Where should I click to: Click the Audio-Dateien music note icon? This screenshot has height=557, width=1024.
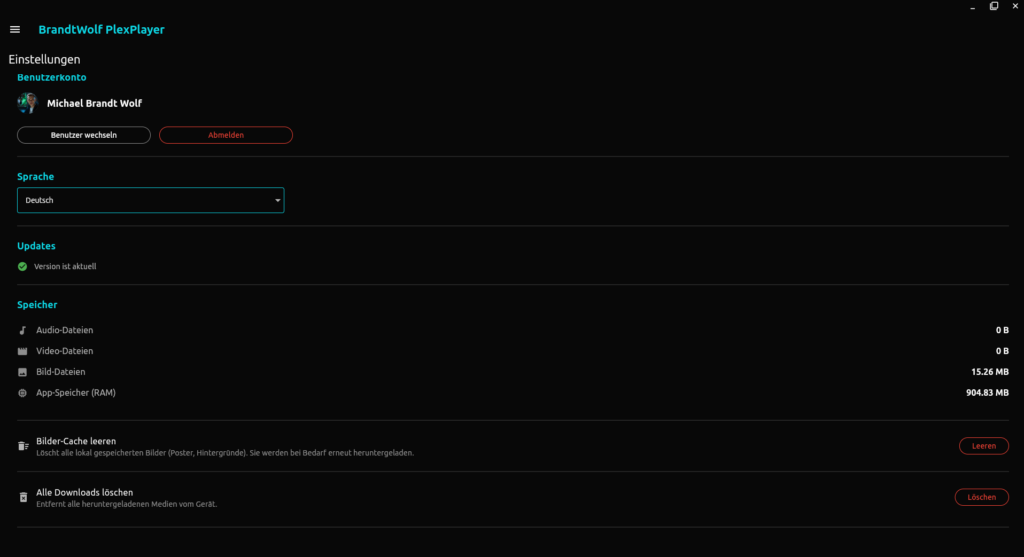pyautogui.click(x=23, y=330)
